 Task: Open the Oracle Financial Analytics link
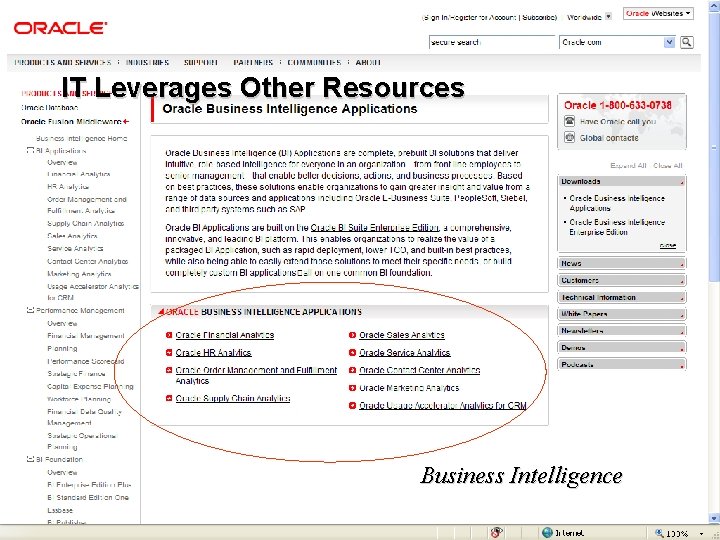(x=225, y=335)
